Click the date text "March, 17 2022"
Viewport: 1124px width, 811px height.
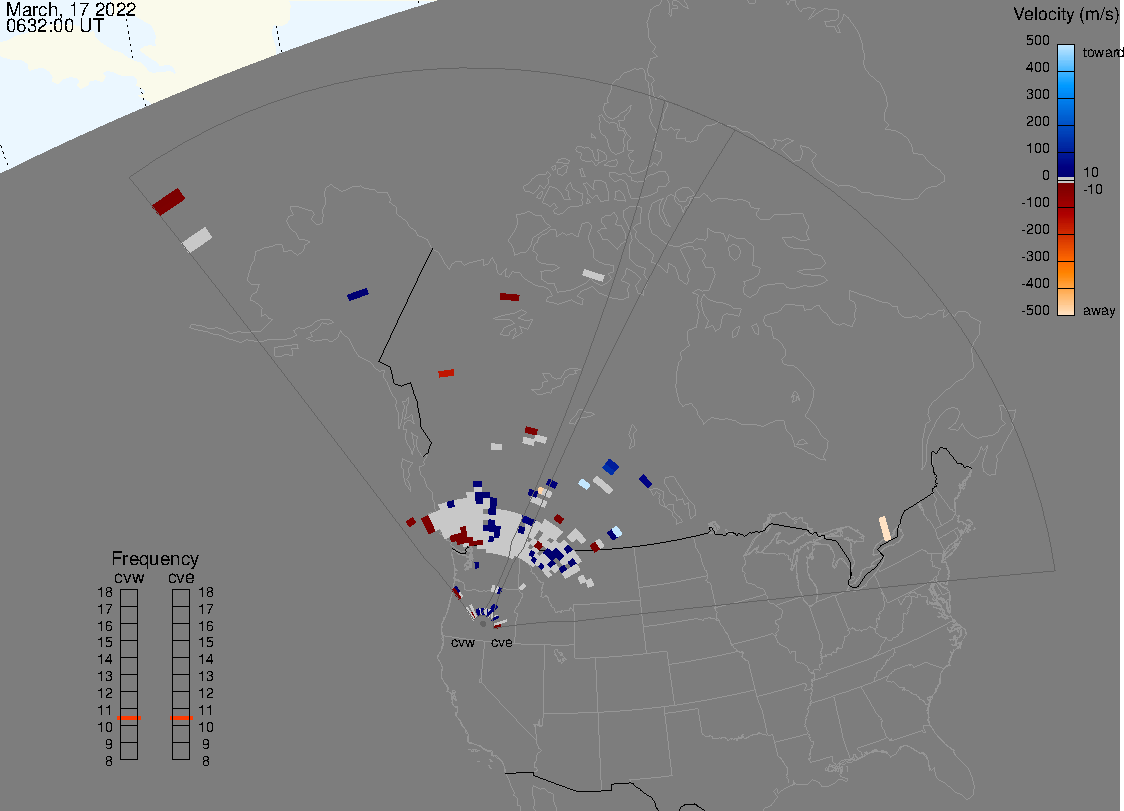[x=71, y=9]
